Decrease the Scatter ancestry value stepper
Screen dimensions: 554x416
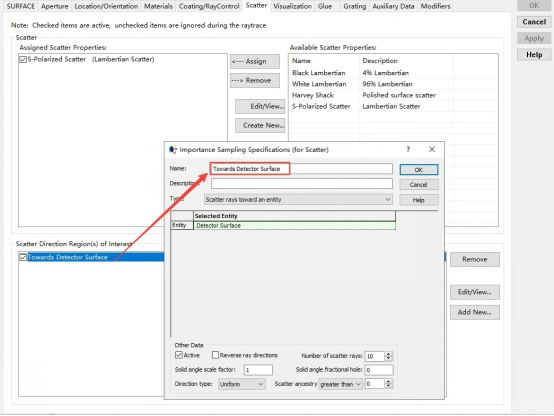388,386
